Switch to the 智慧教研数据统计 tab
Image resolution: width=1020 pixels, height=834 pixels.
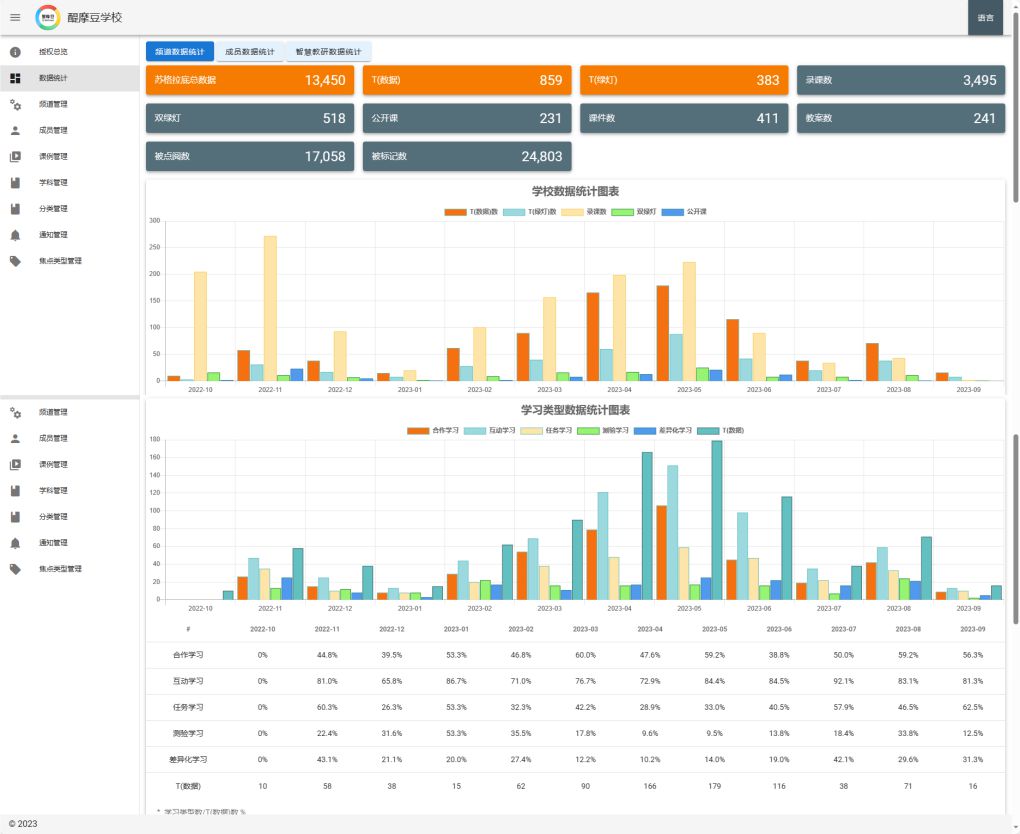click(328, 51)
